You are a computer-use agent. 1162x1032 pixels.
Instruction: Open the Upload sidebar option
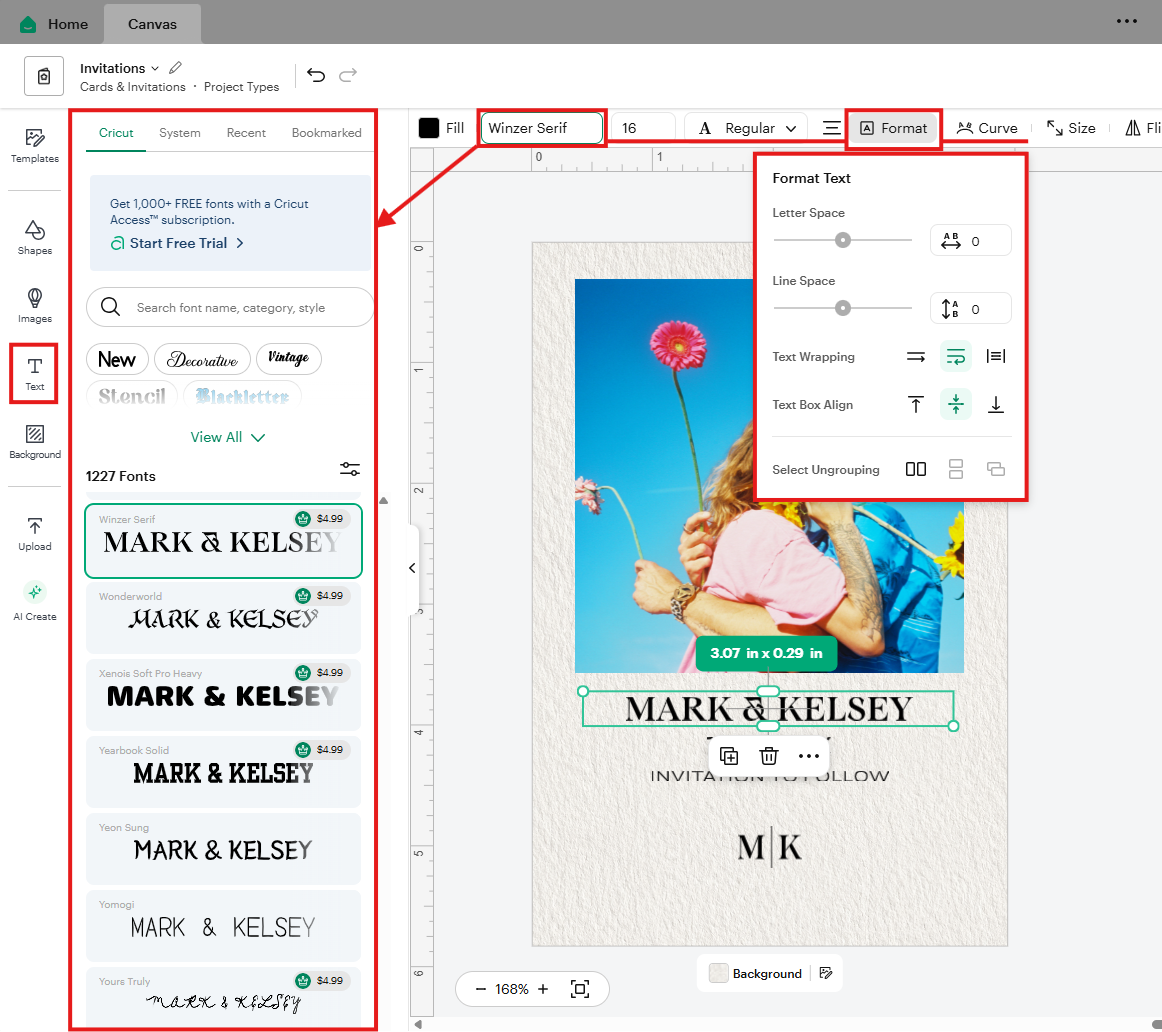tap(34, 534)
